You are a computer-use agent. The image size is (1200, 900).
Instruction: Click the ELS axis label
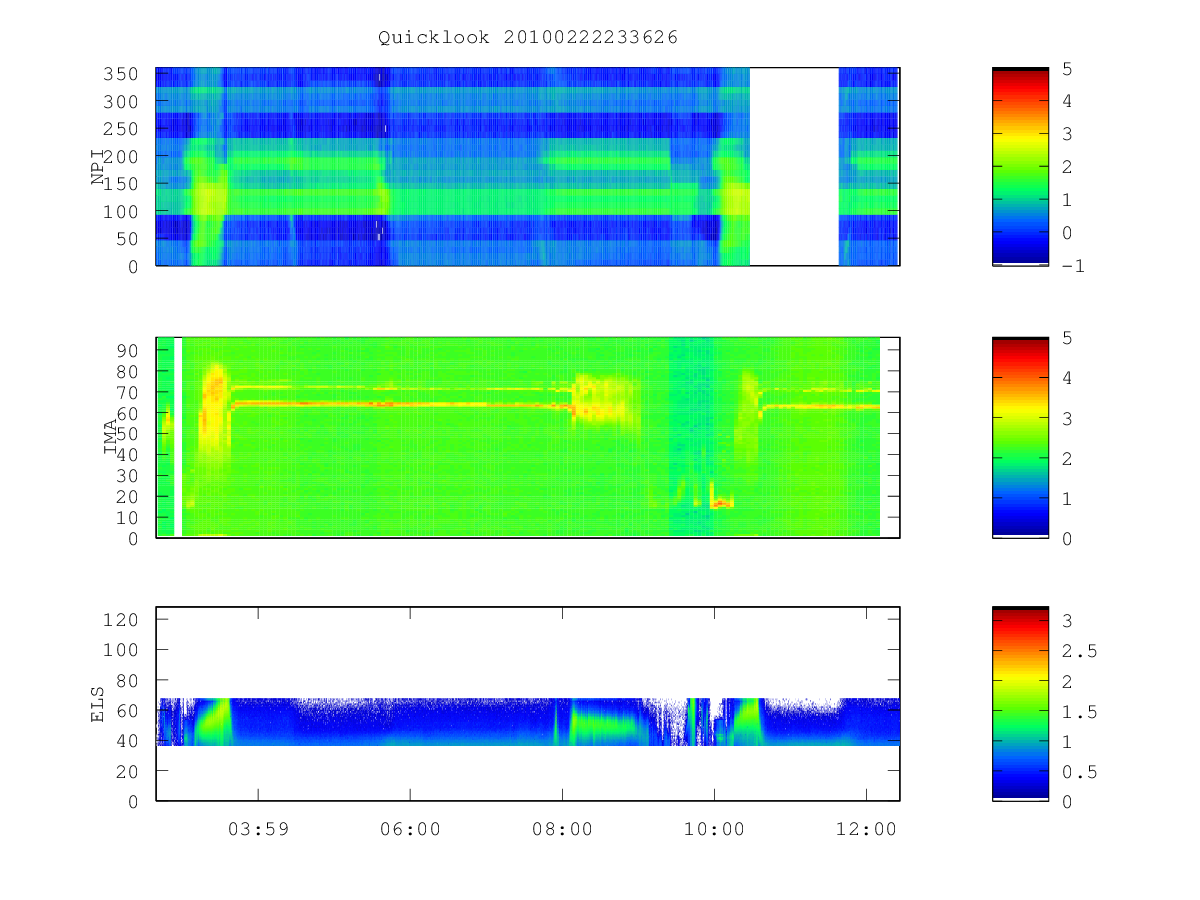click(x=98, y=703)
